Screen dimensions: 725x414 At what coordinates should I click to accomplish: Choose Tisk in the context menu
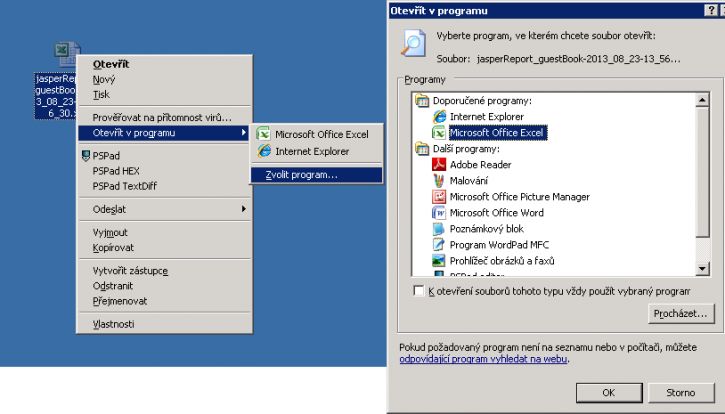pyautogui.click(x=164, y=94)
